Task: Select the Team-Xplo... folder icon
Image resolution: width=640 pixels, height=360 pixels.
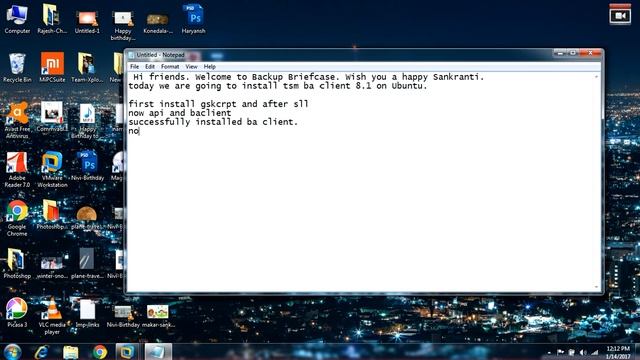Action: pos(87,68)
